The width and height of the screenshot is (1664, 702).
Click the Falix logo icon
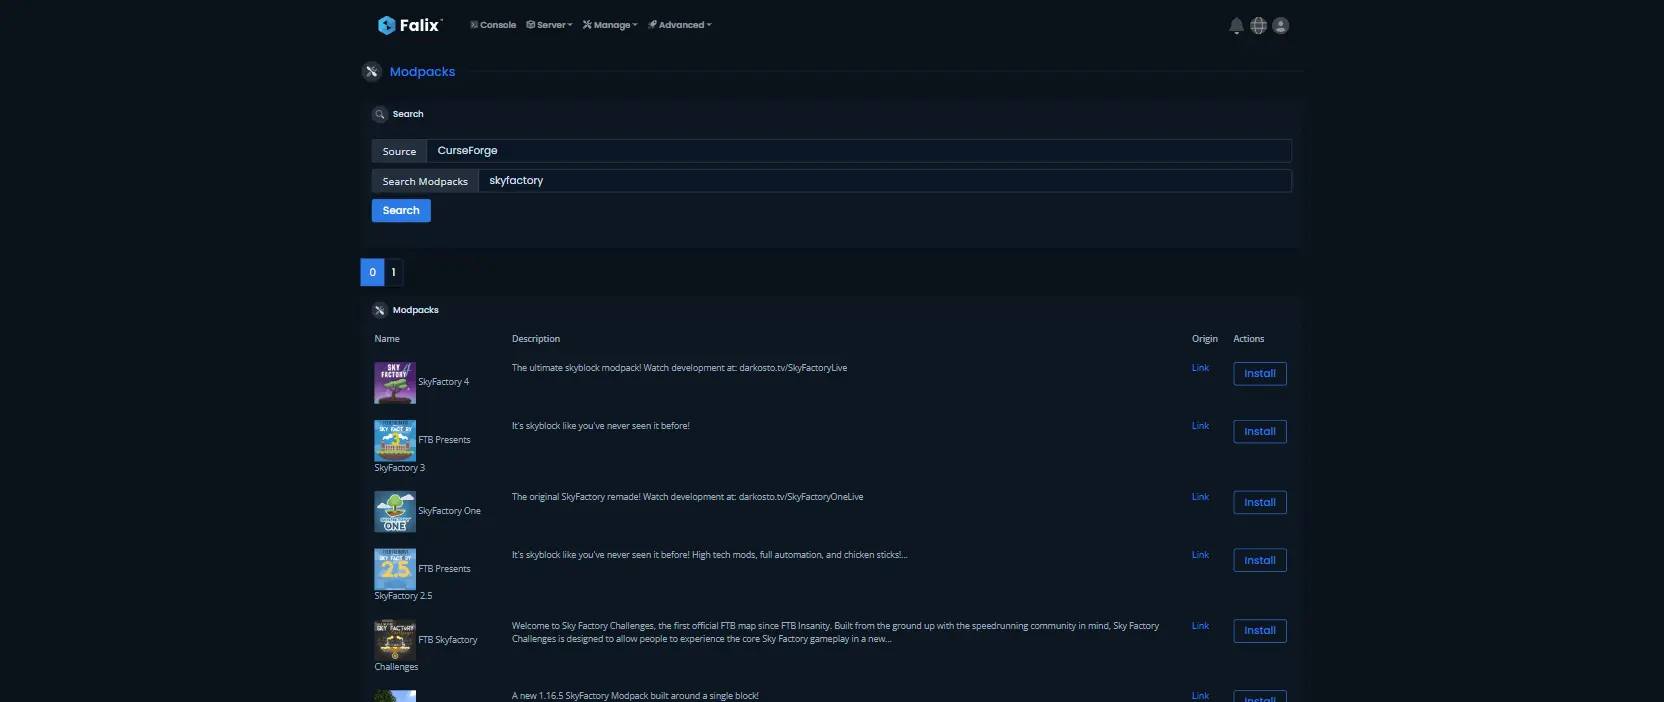coord(386,25)
